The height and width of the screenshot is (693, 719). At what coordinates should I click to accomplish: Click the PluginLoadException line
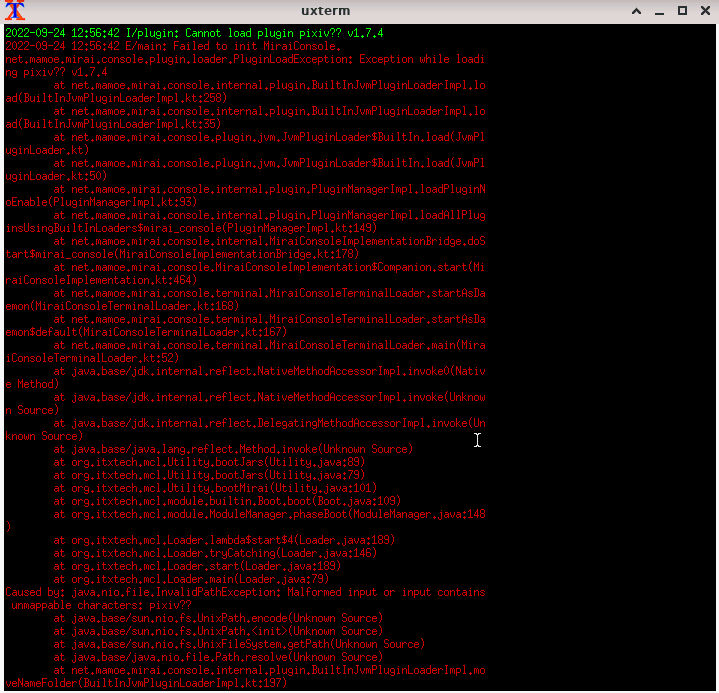click(x=245, y=59)
